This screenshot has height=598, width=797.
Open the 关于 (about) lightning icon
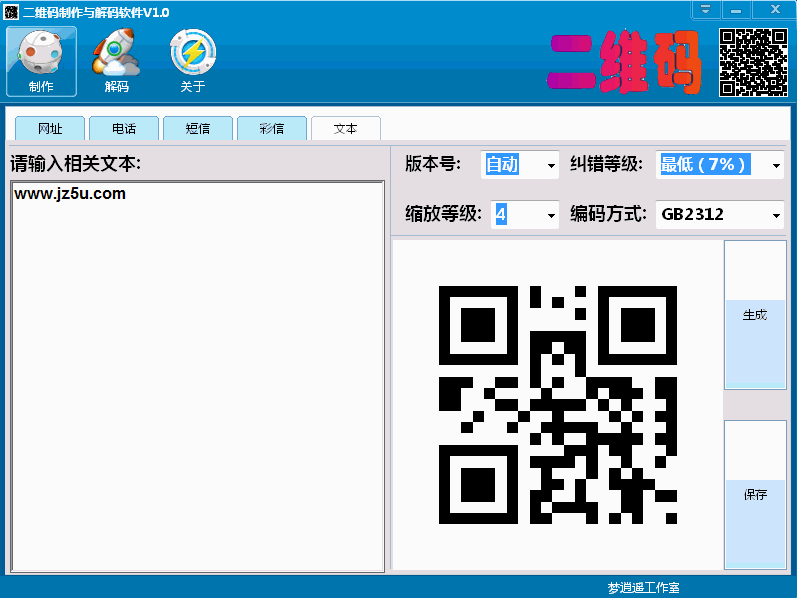pos(193,62)
